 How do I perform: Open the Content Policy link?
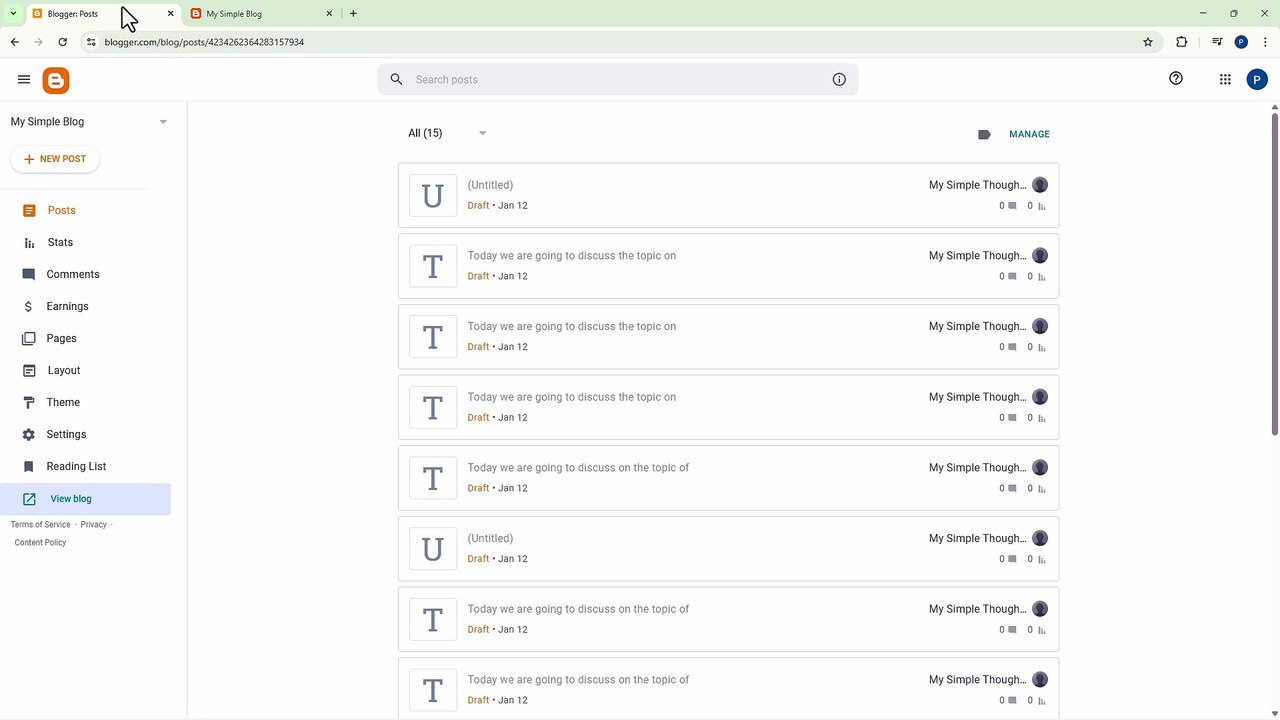pos(40,542)
